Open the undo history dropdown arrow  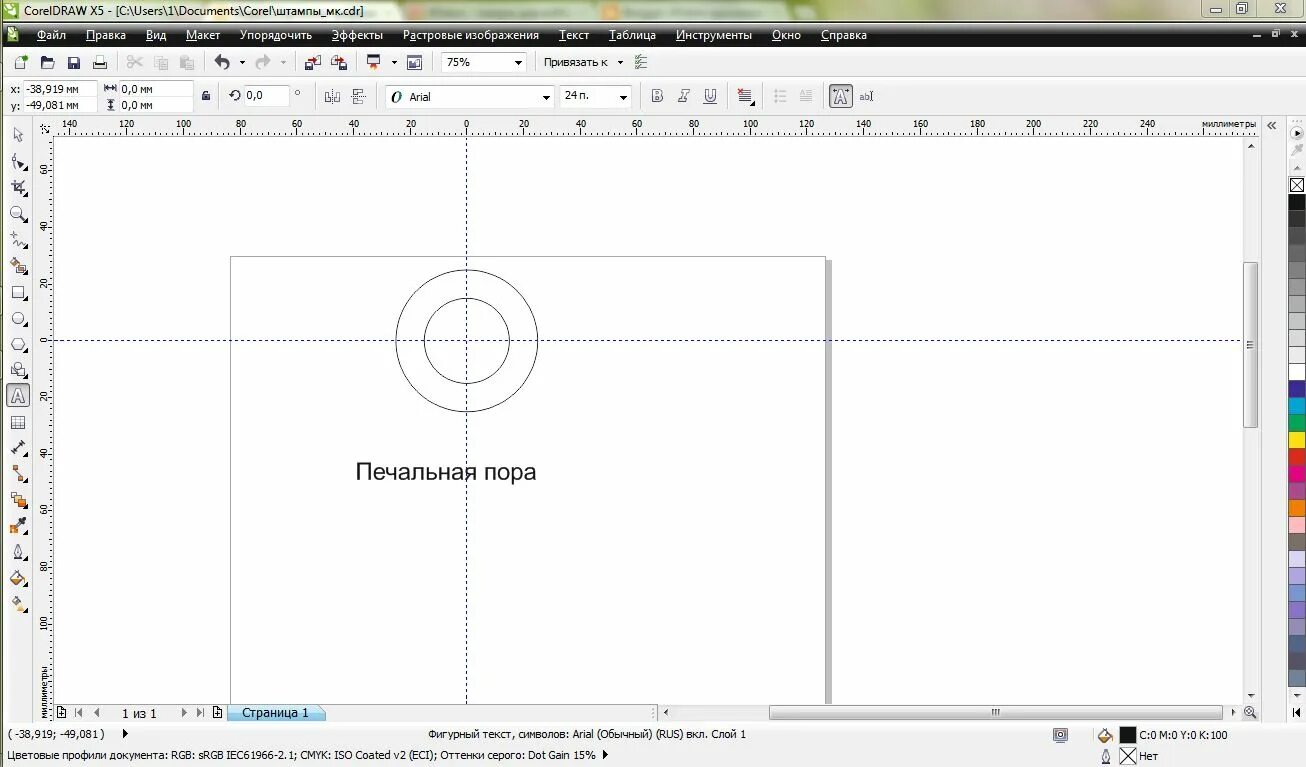242,62
